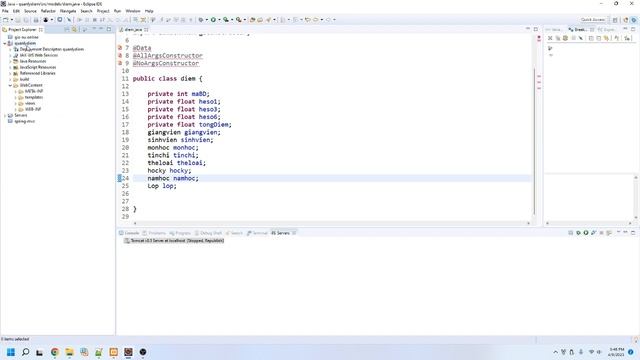Viewport: 640px width, 360px height.
Task: Open the Run menu
Action: coord(118,11)
